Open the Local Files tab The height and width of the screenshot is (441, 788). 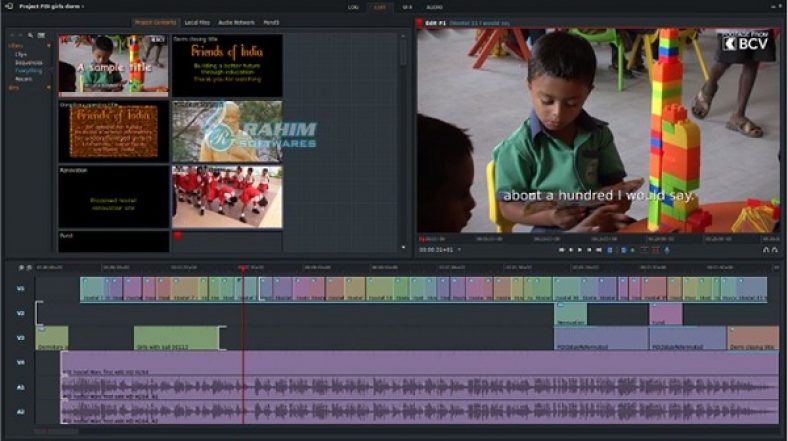coord(197,21)
